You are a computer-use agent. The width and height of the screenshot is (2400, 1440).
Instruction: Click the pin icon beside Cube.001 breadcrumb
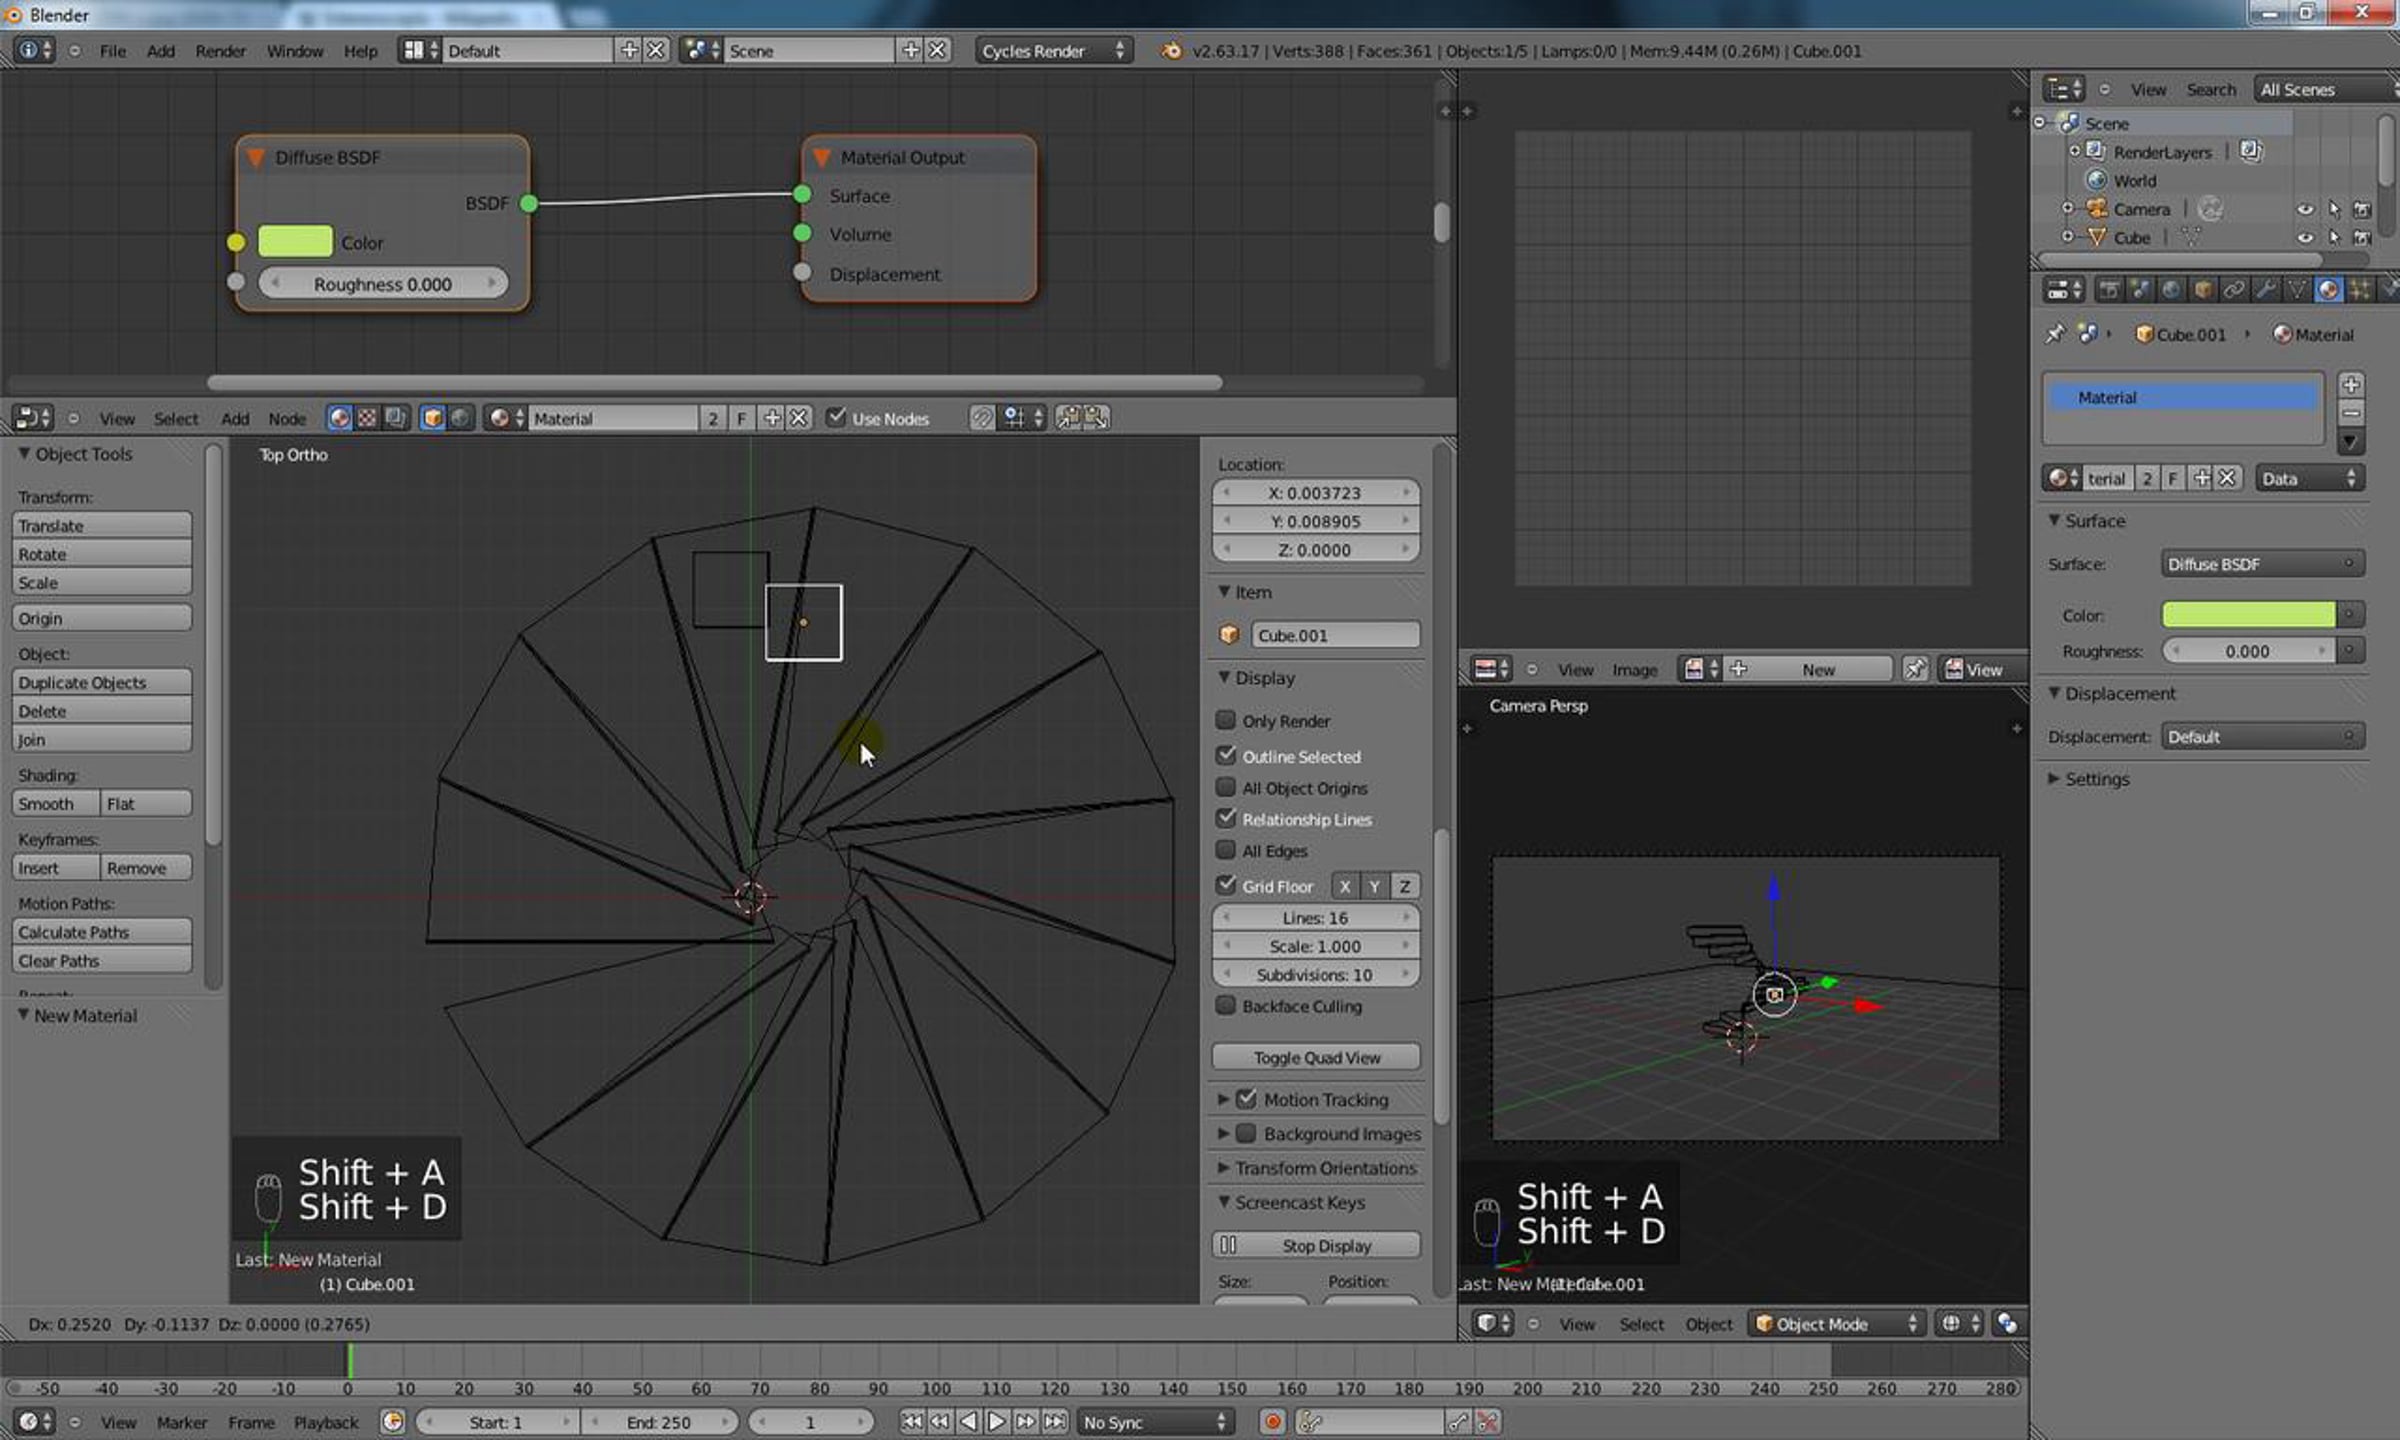[2055, 334]
